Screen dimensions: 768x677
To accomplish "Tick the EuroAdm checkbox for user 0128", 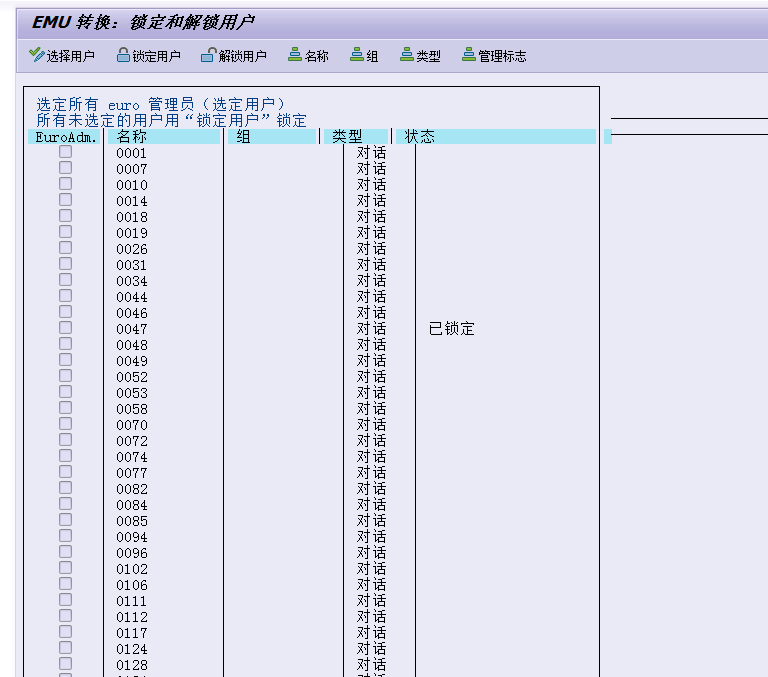I will point(66,664).
